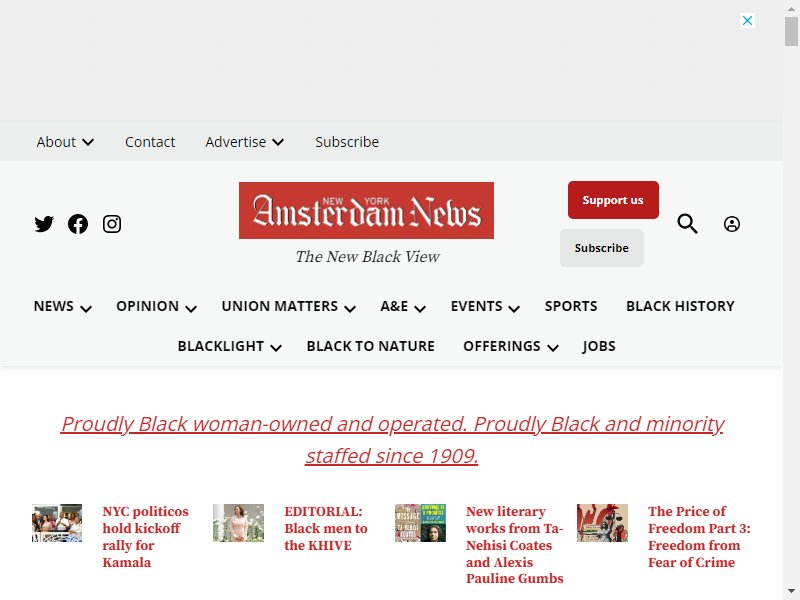Open the Instagram social link icon

coord(112,224)
